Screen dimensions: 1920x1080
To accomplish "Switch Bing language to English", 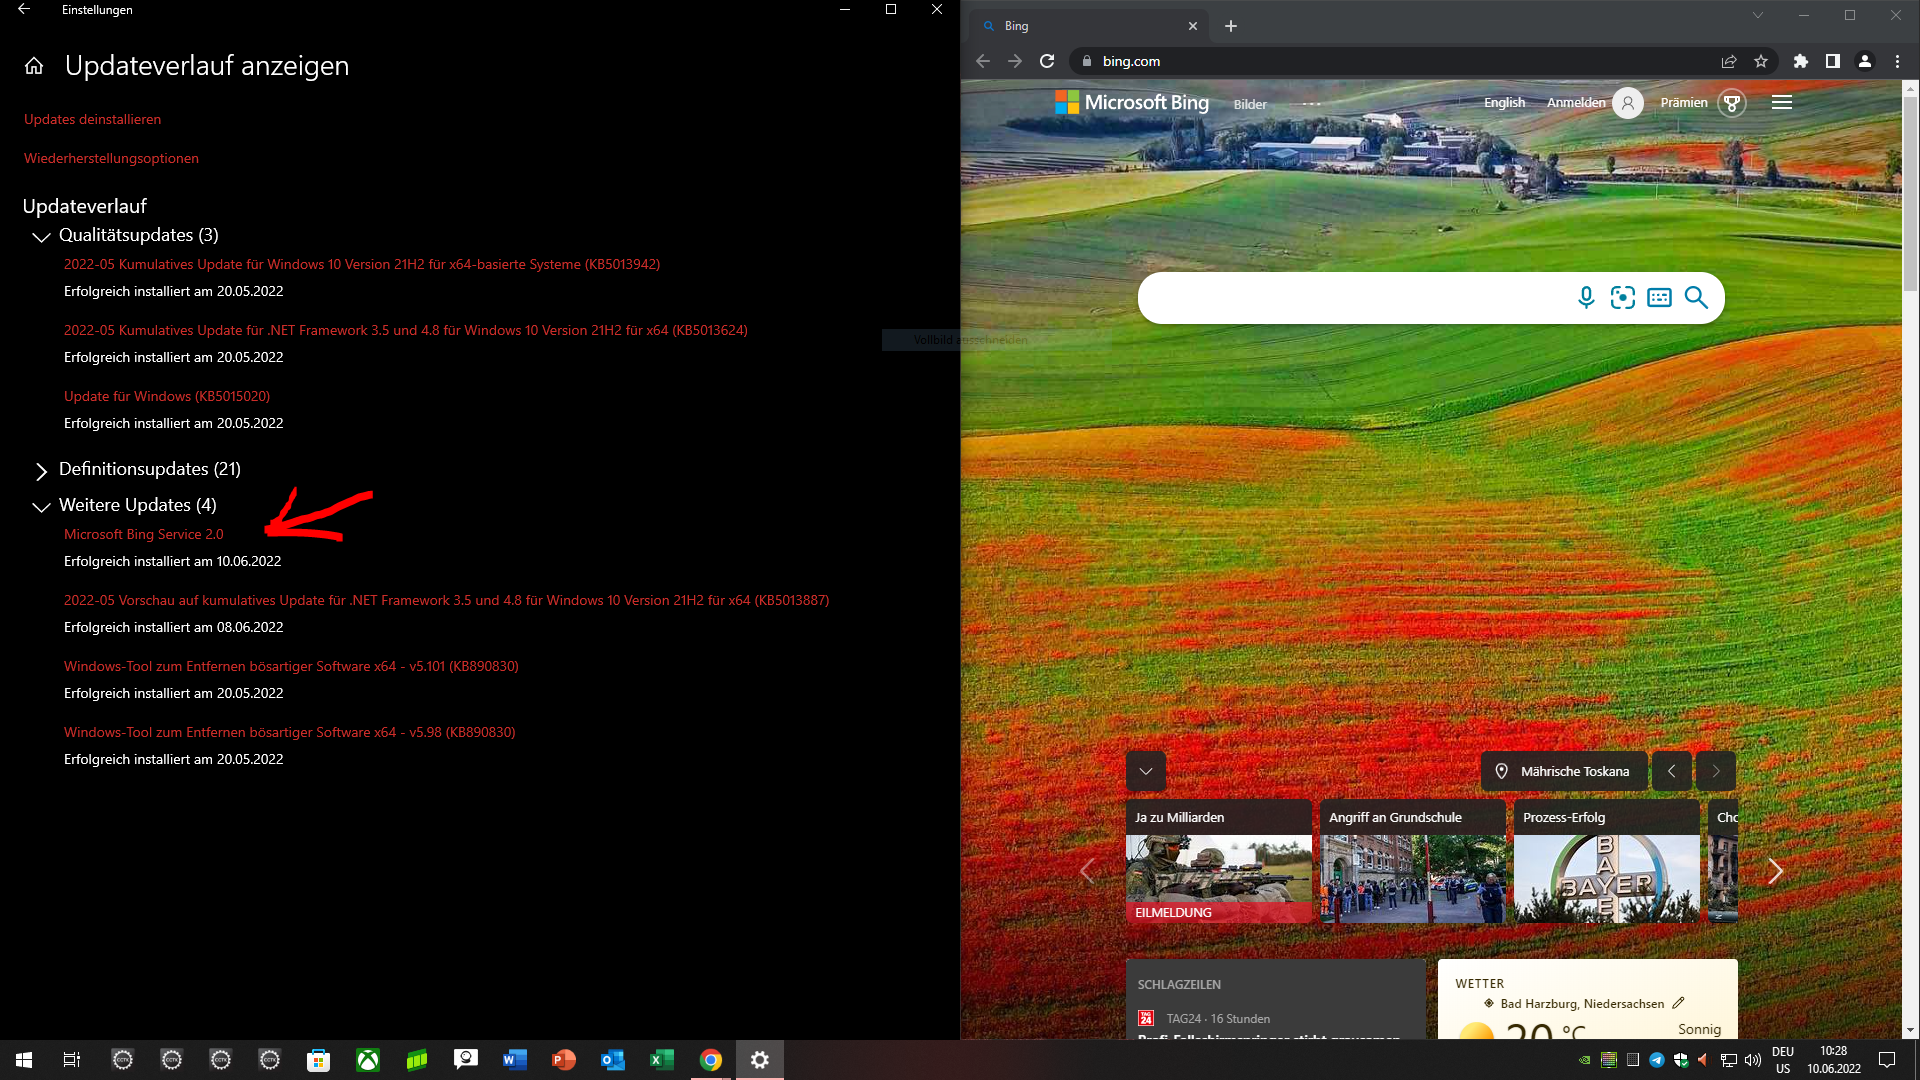I will pyautogui.click(x=1504, y=103).
